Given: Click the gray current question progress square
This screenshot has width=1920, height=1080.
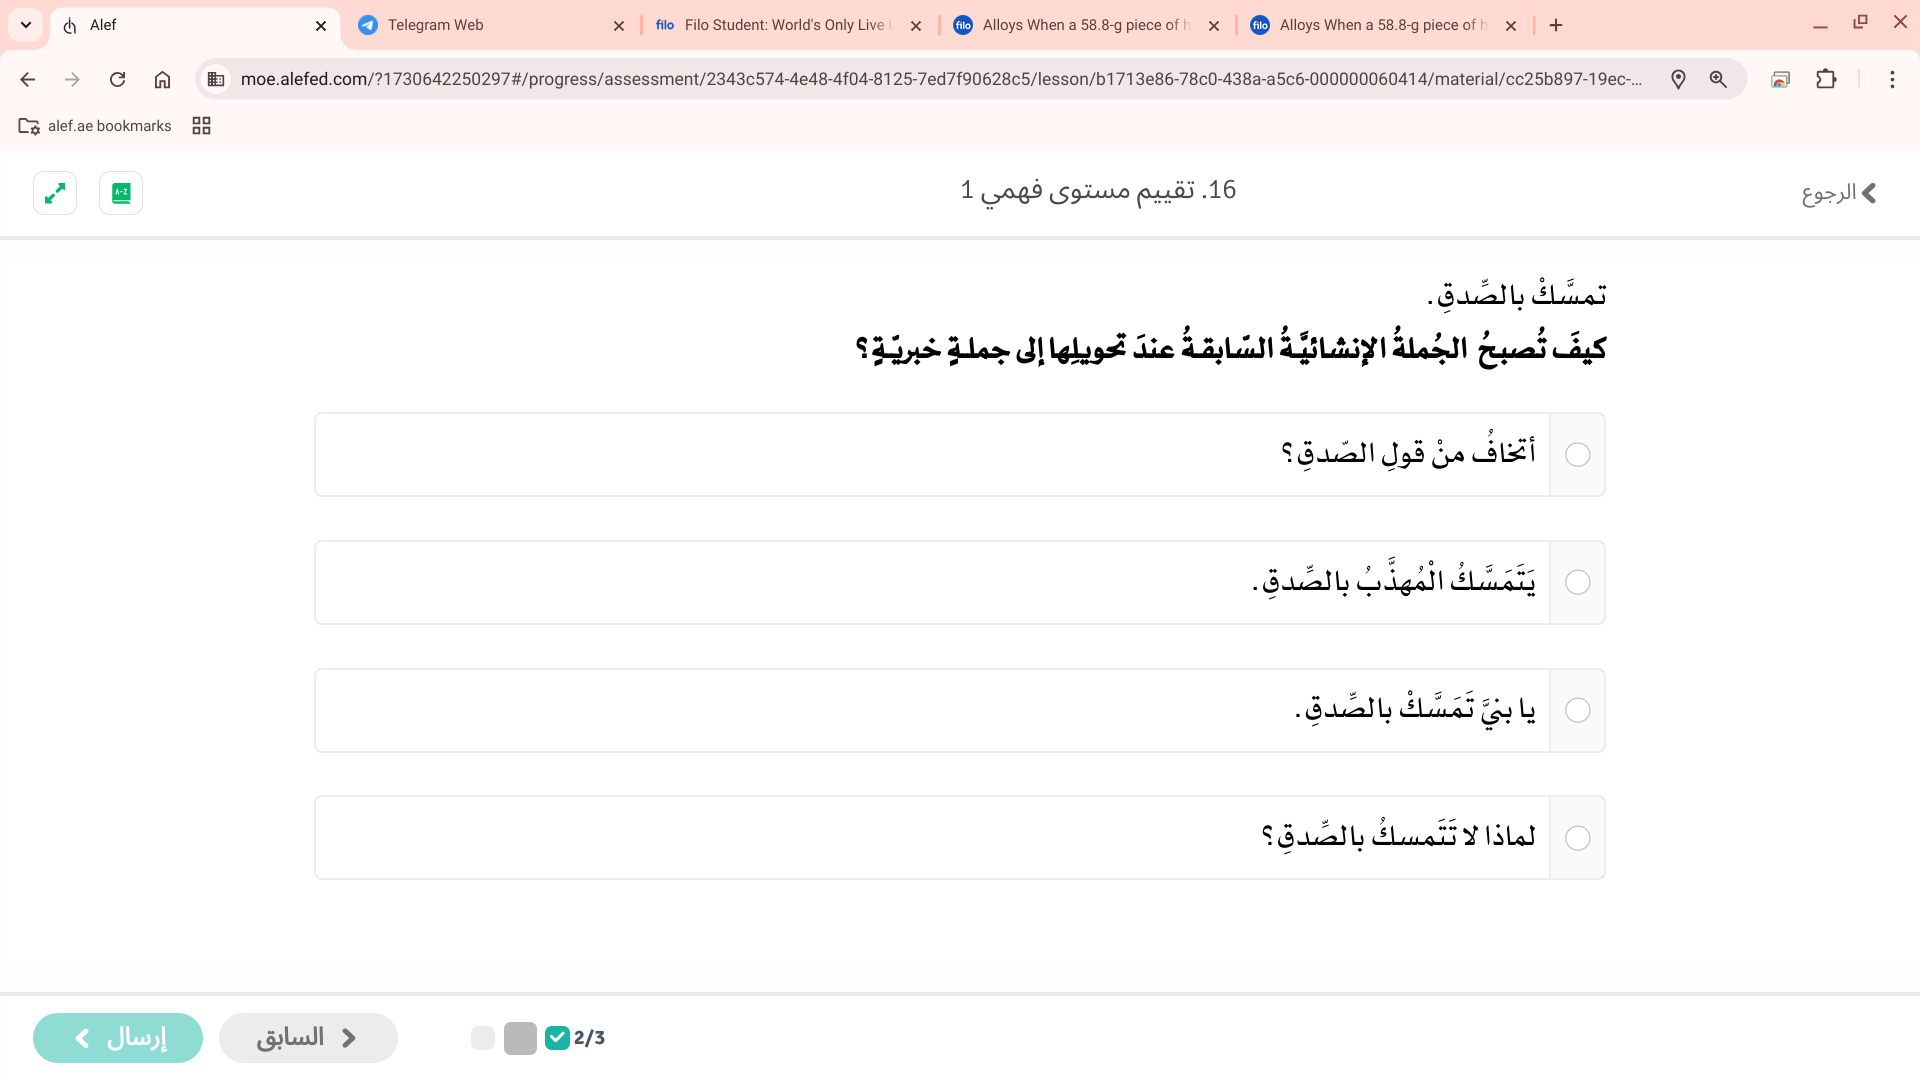Looking at the screenshot, I should point(520,1038).
